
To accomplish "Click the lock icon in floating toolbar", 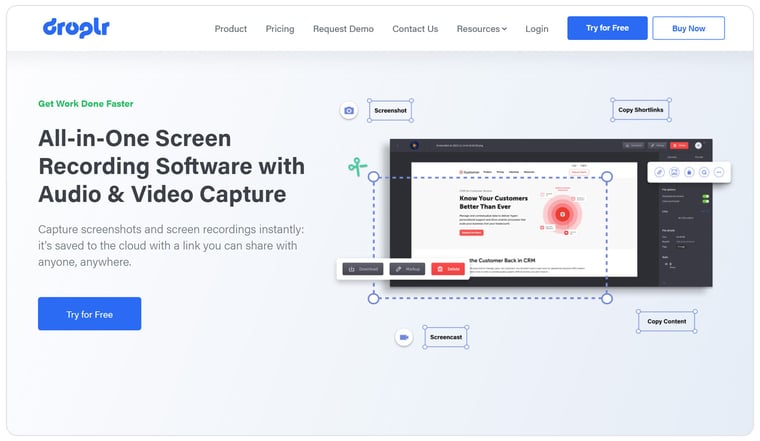I will point(689,172).
